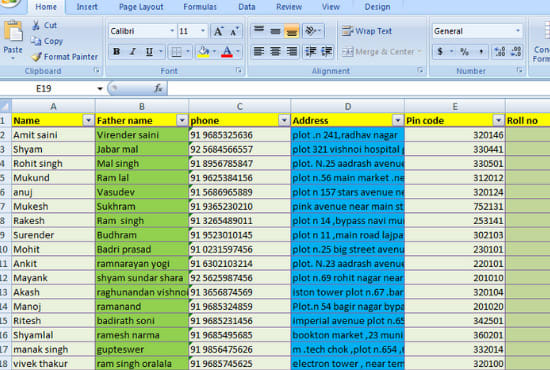Open the Father name filter dropdown
This screenshot has height=370, width=550.
182,120
